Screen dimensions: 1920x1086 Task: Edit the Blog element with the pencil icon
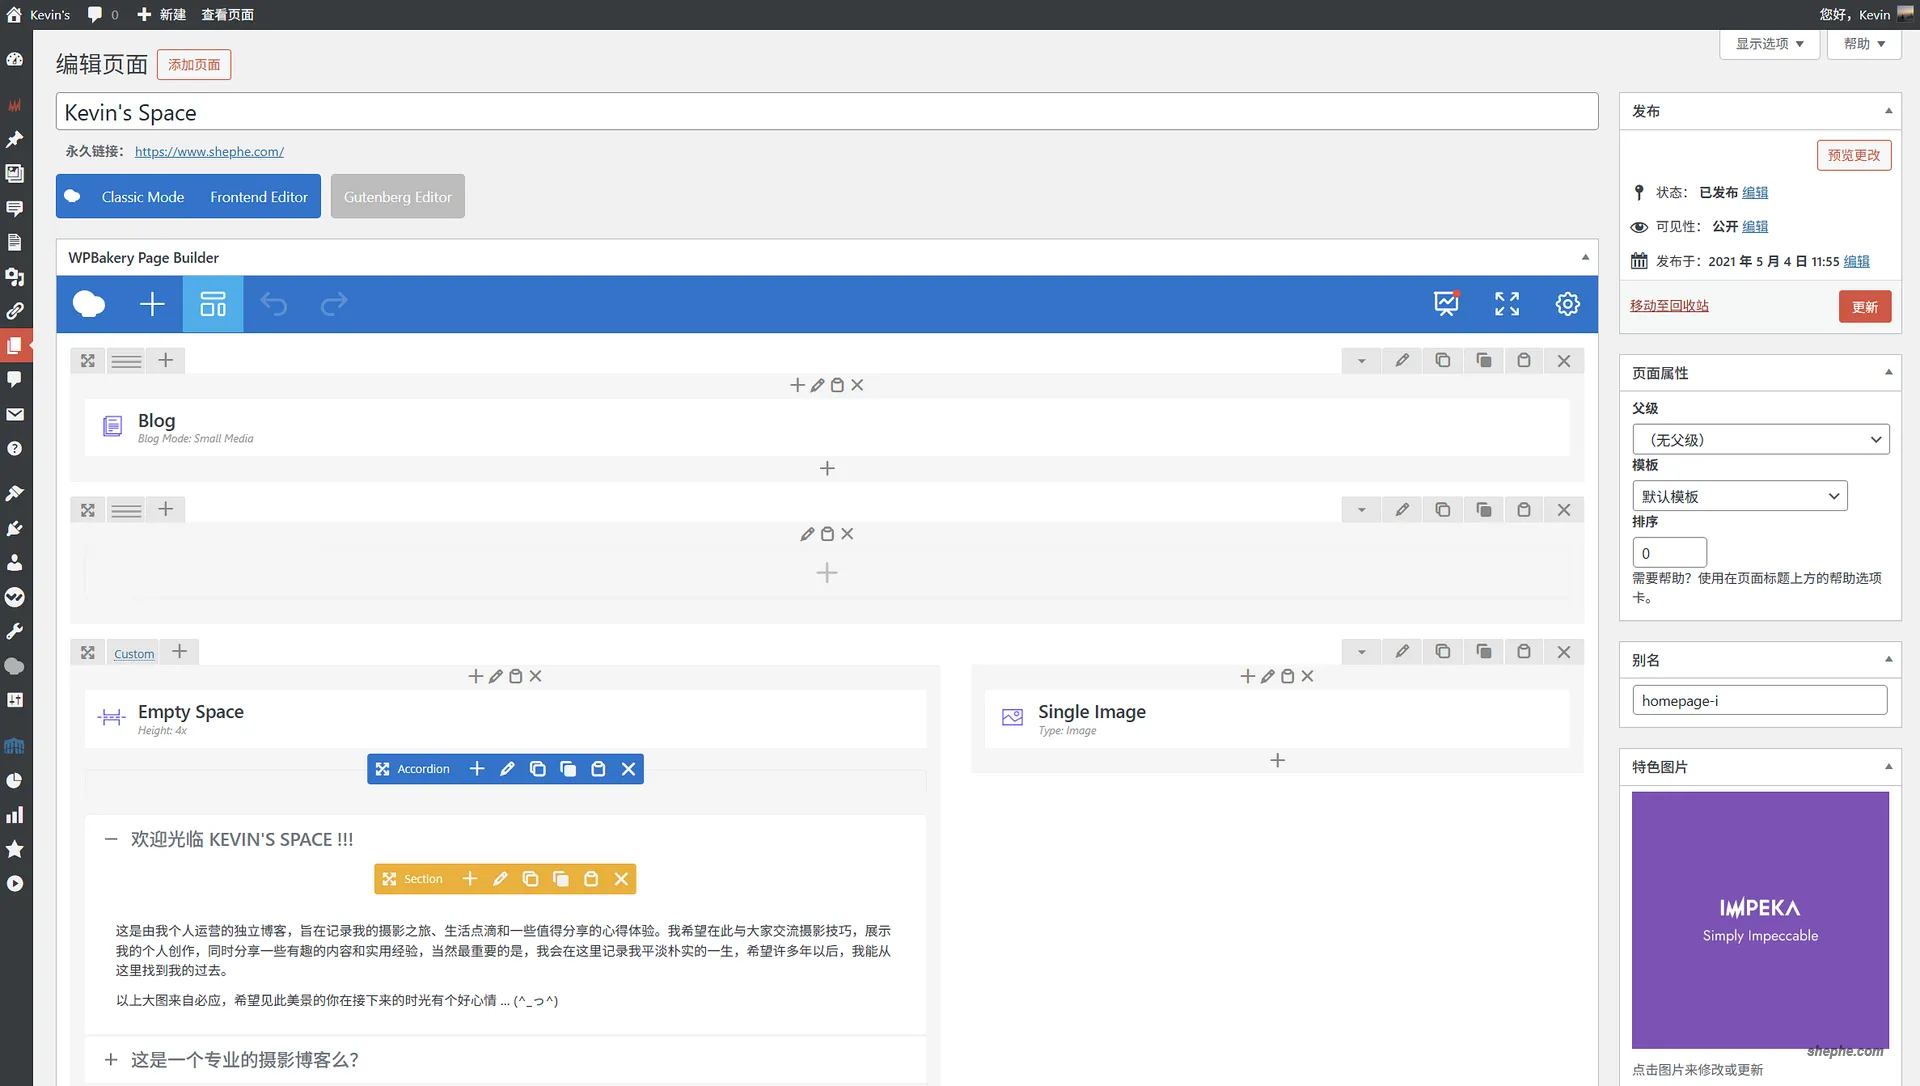[818, 385]
